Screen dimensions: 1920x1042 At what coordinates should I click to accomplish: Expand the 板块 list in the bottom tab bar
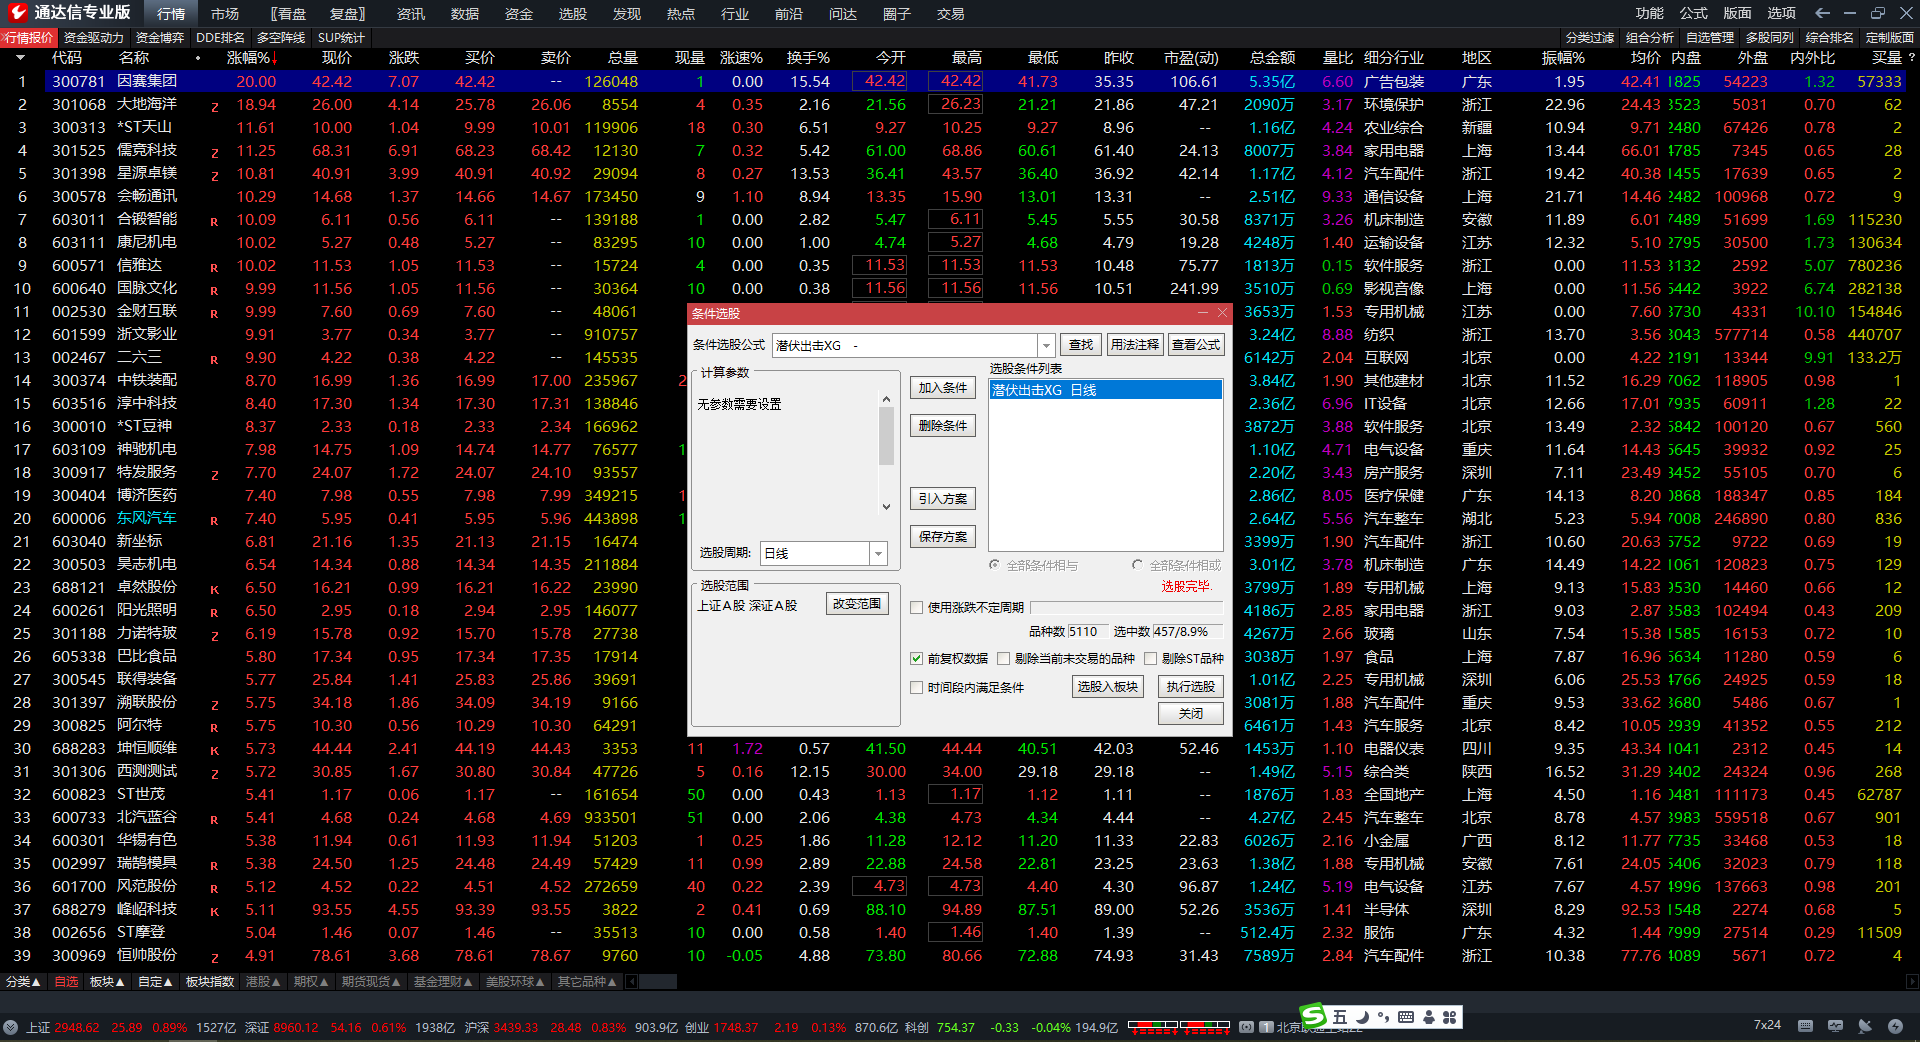(x=108, y=981)
